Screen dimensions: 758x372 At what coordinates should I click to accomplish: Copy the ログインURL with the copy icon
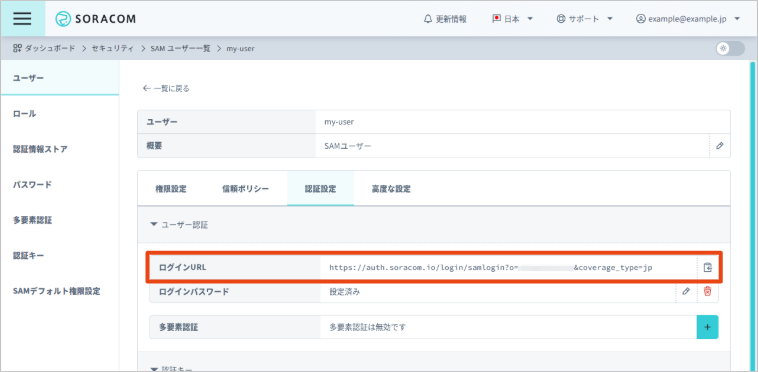coord(708,267)
